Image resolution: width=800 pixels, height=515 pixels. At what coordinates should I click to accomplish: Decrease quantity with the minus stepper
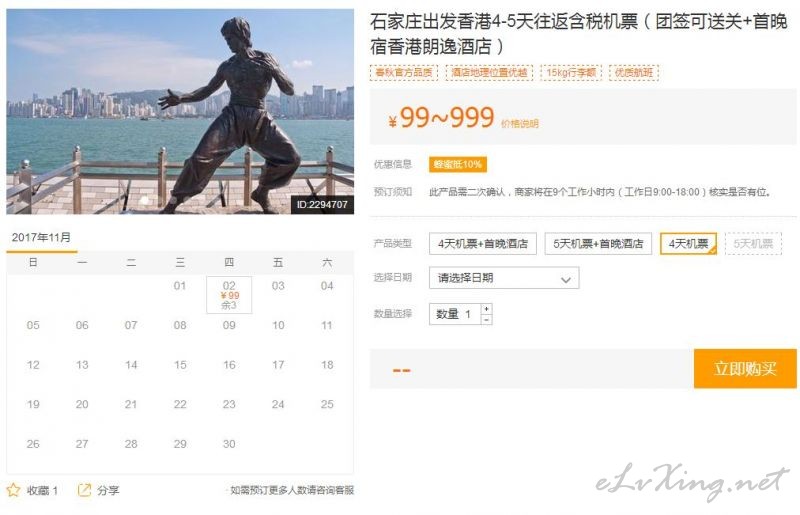coord(486,320)
